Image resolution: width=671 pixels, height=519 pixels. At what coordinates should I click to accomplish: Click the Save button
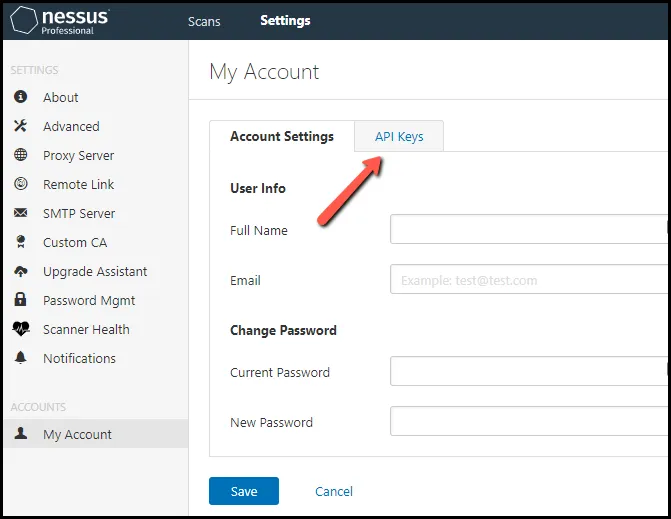tap(244, 491)
